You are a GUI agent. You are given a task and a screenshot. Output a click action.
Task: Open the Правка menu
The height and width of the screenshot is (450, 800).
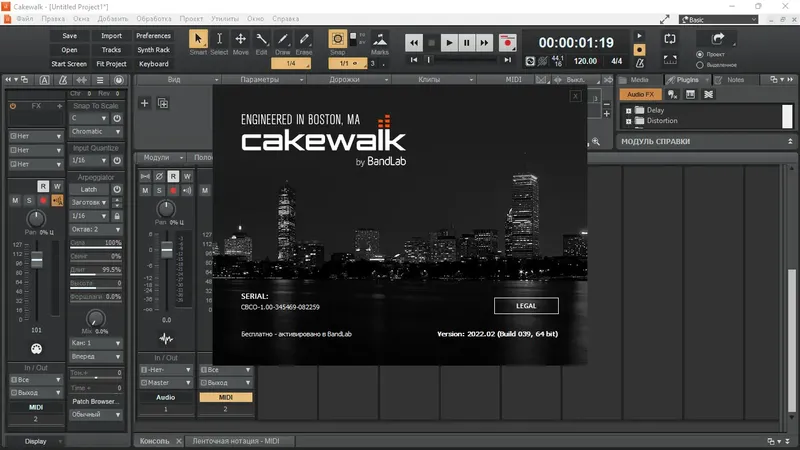click(53, 19)
